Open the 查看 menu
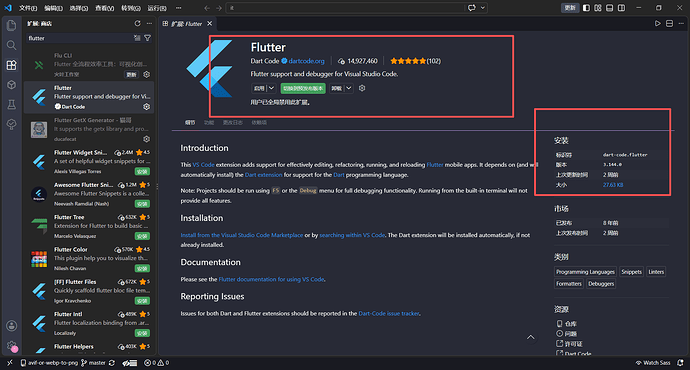 point(104,8)
